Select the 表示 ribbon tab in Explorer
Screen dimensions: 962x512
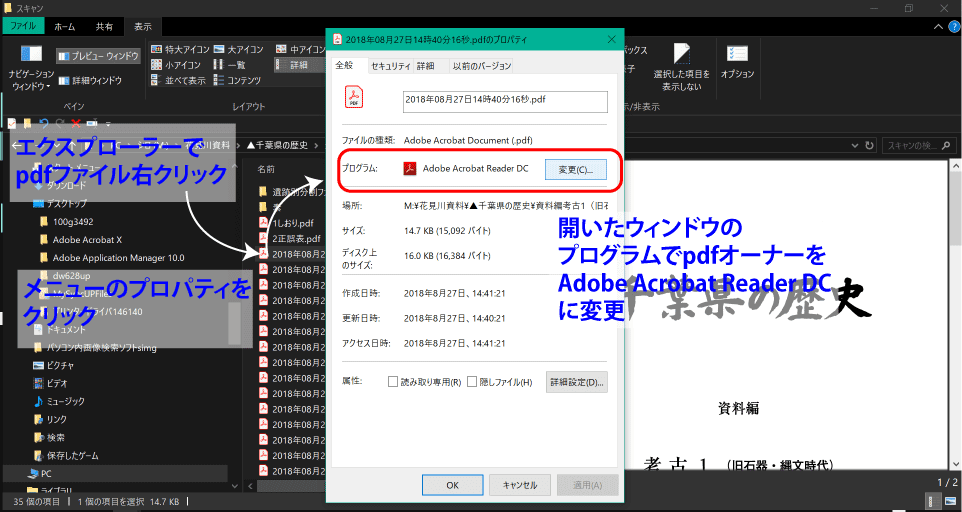click(142, 26)
